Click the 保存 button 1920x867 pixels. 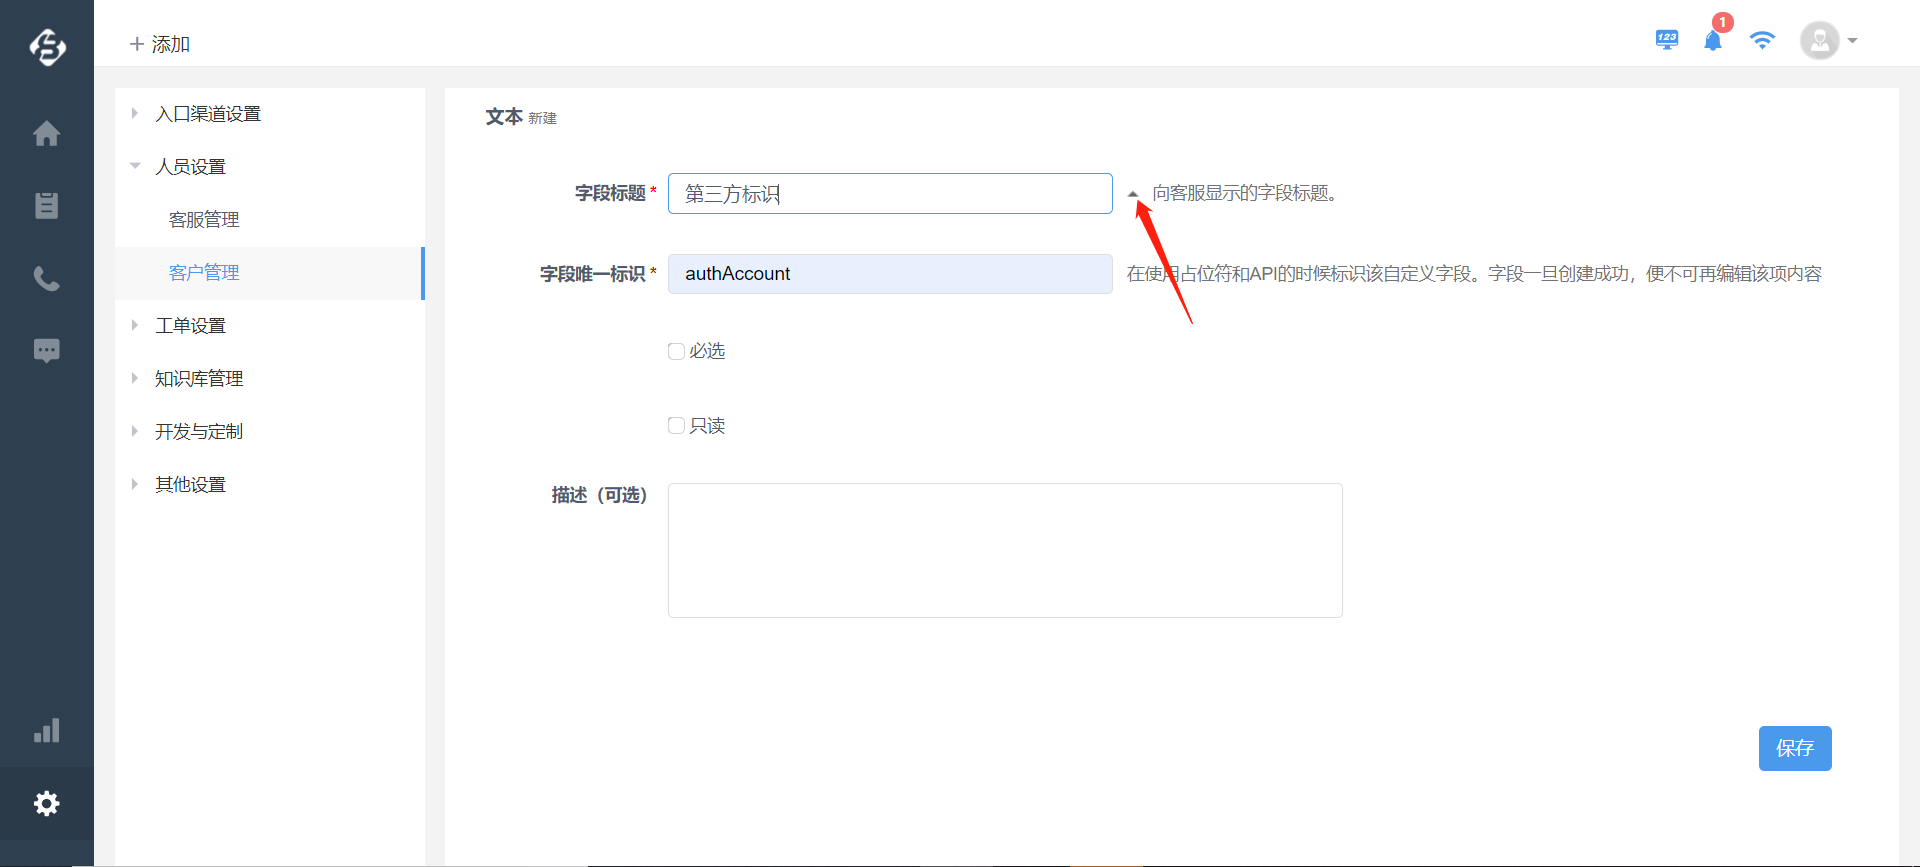pyautogui.click(x=1794, y=748)
